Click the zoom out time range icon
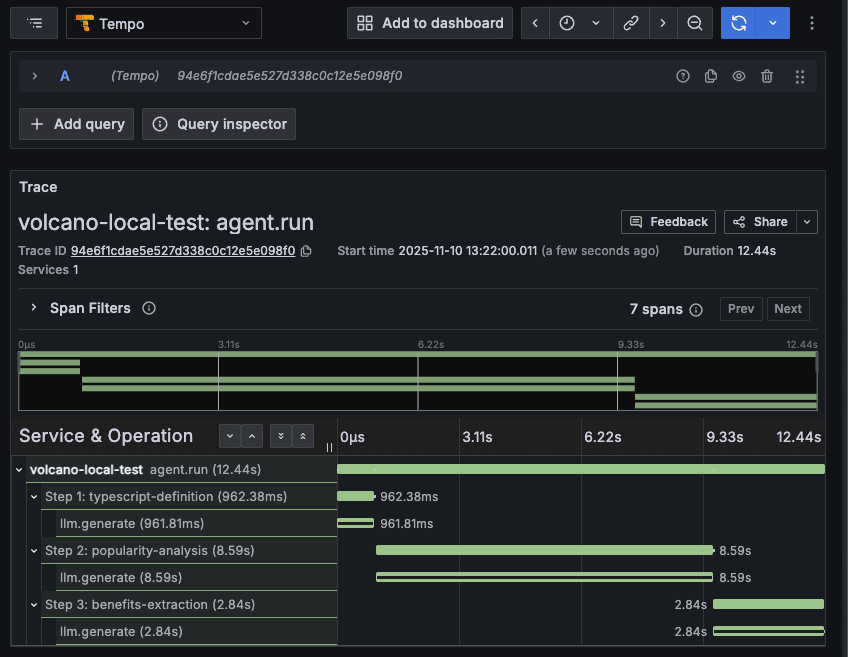848x657 pixels. tap(694, 23)
